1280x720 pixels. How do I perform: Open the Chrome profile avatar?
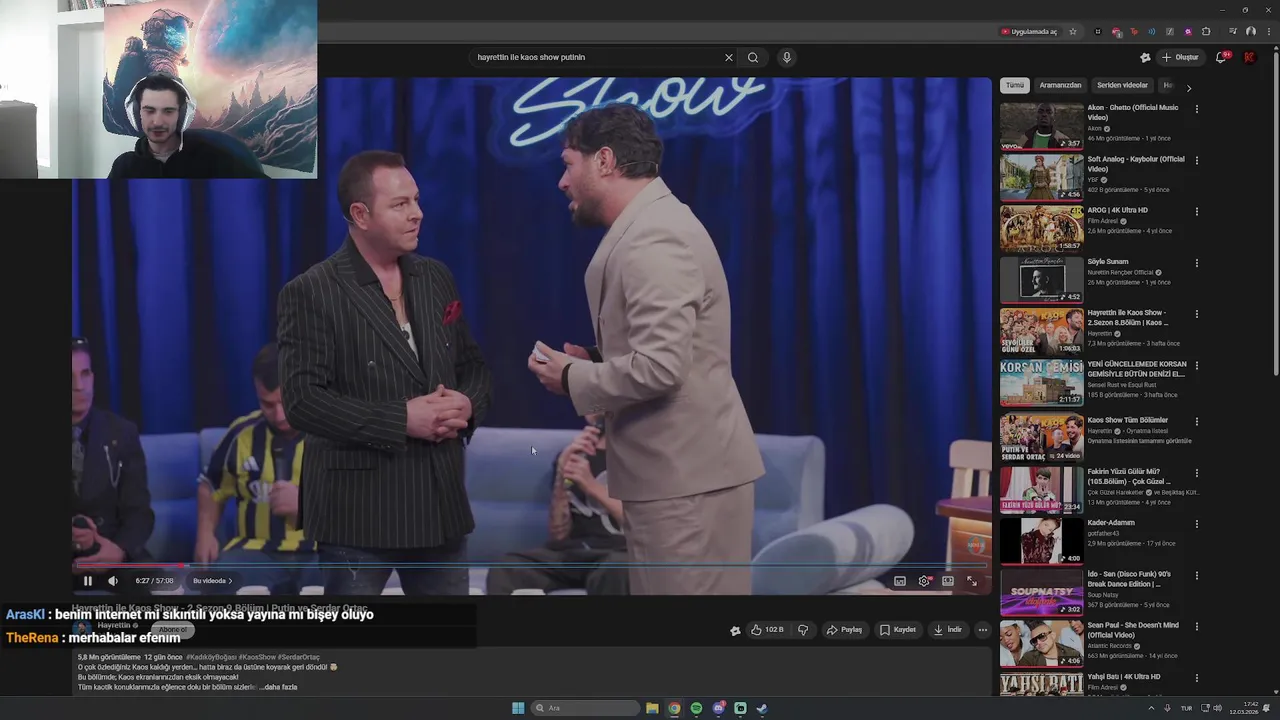click(1250, 32)
